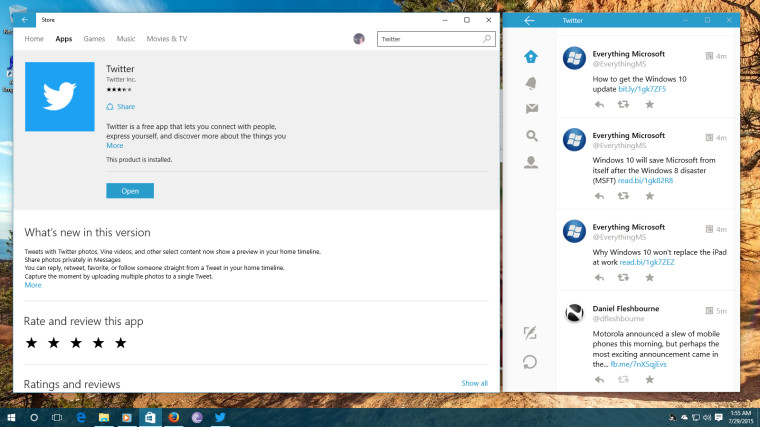Open the Windows Start menu

(11, 417)
